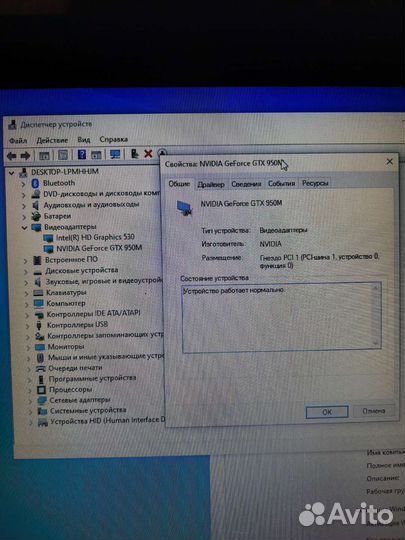Click the OK button
This screenshot has width=405, height=540.
coord(327,412)
